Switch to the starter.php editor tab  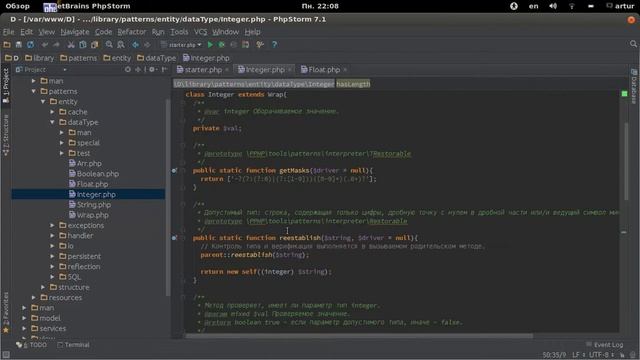[x=202, y=70]
